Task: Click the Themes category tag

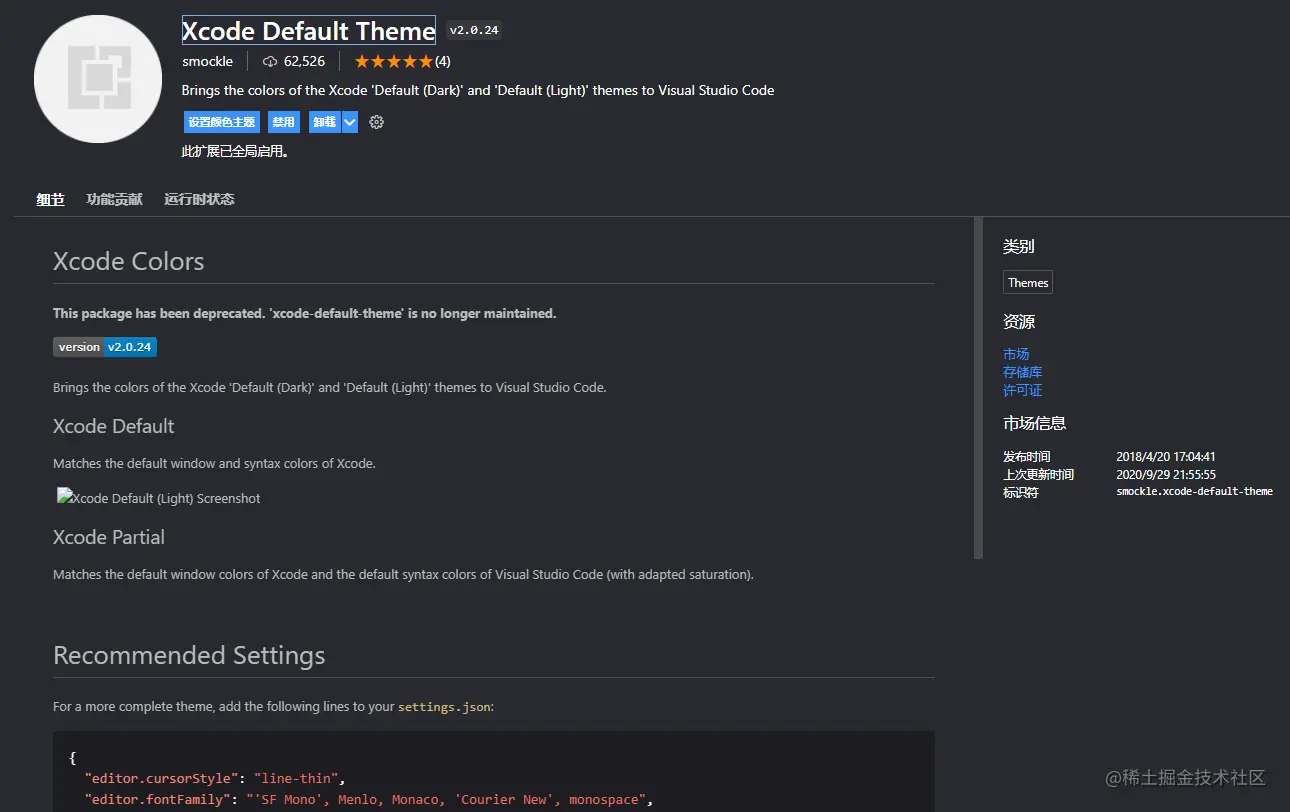Action: (1028, 283)
